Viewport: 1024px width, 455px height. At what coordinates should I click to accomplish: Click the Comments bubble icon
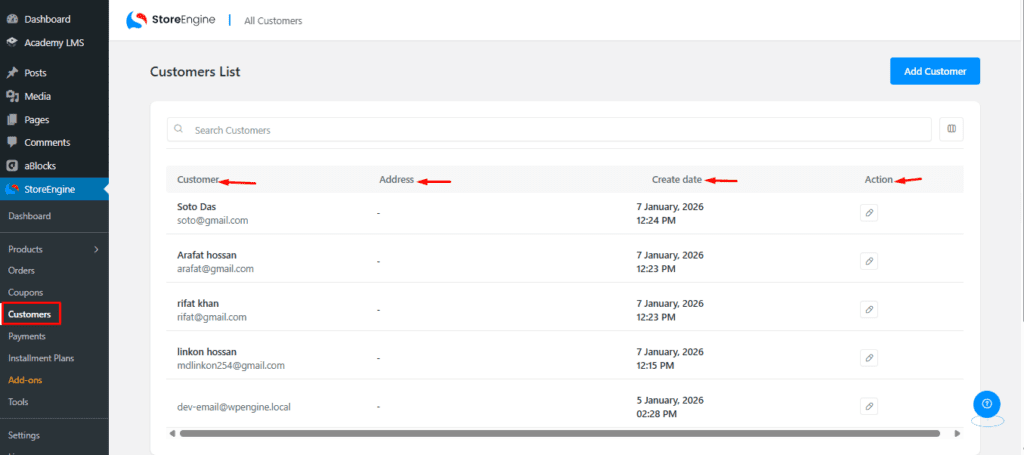pyautogui.click(x=12, y=142)
